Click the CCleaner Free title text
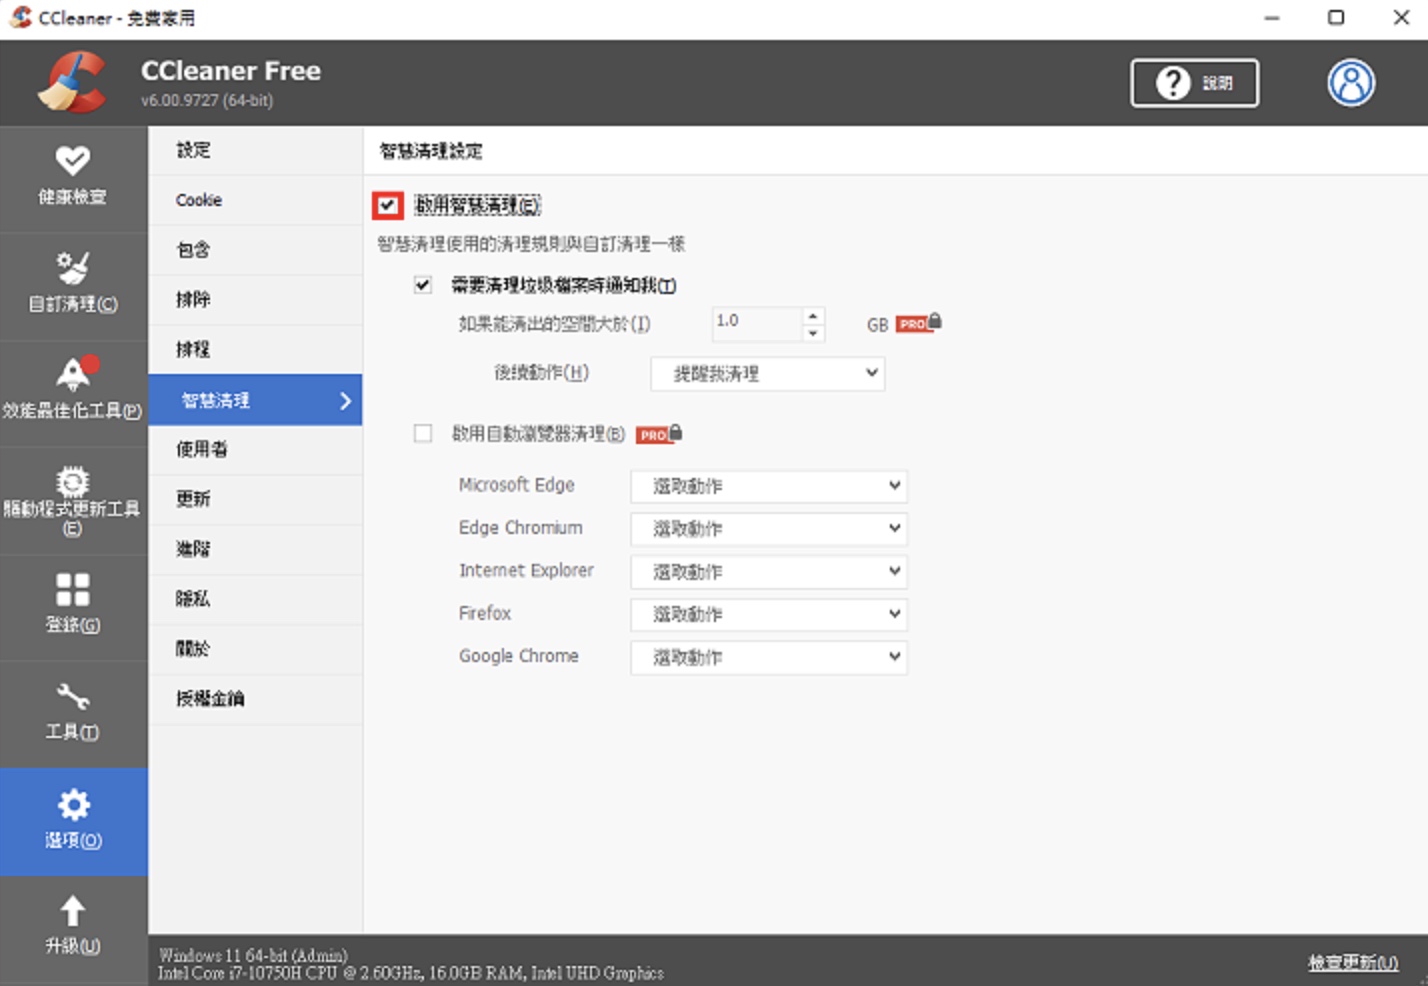 click(231, 71)
